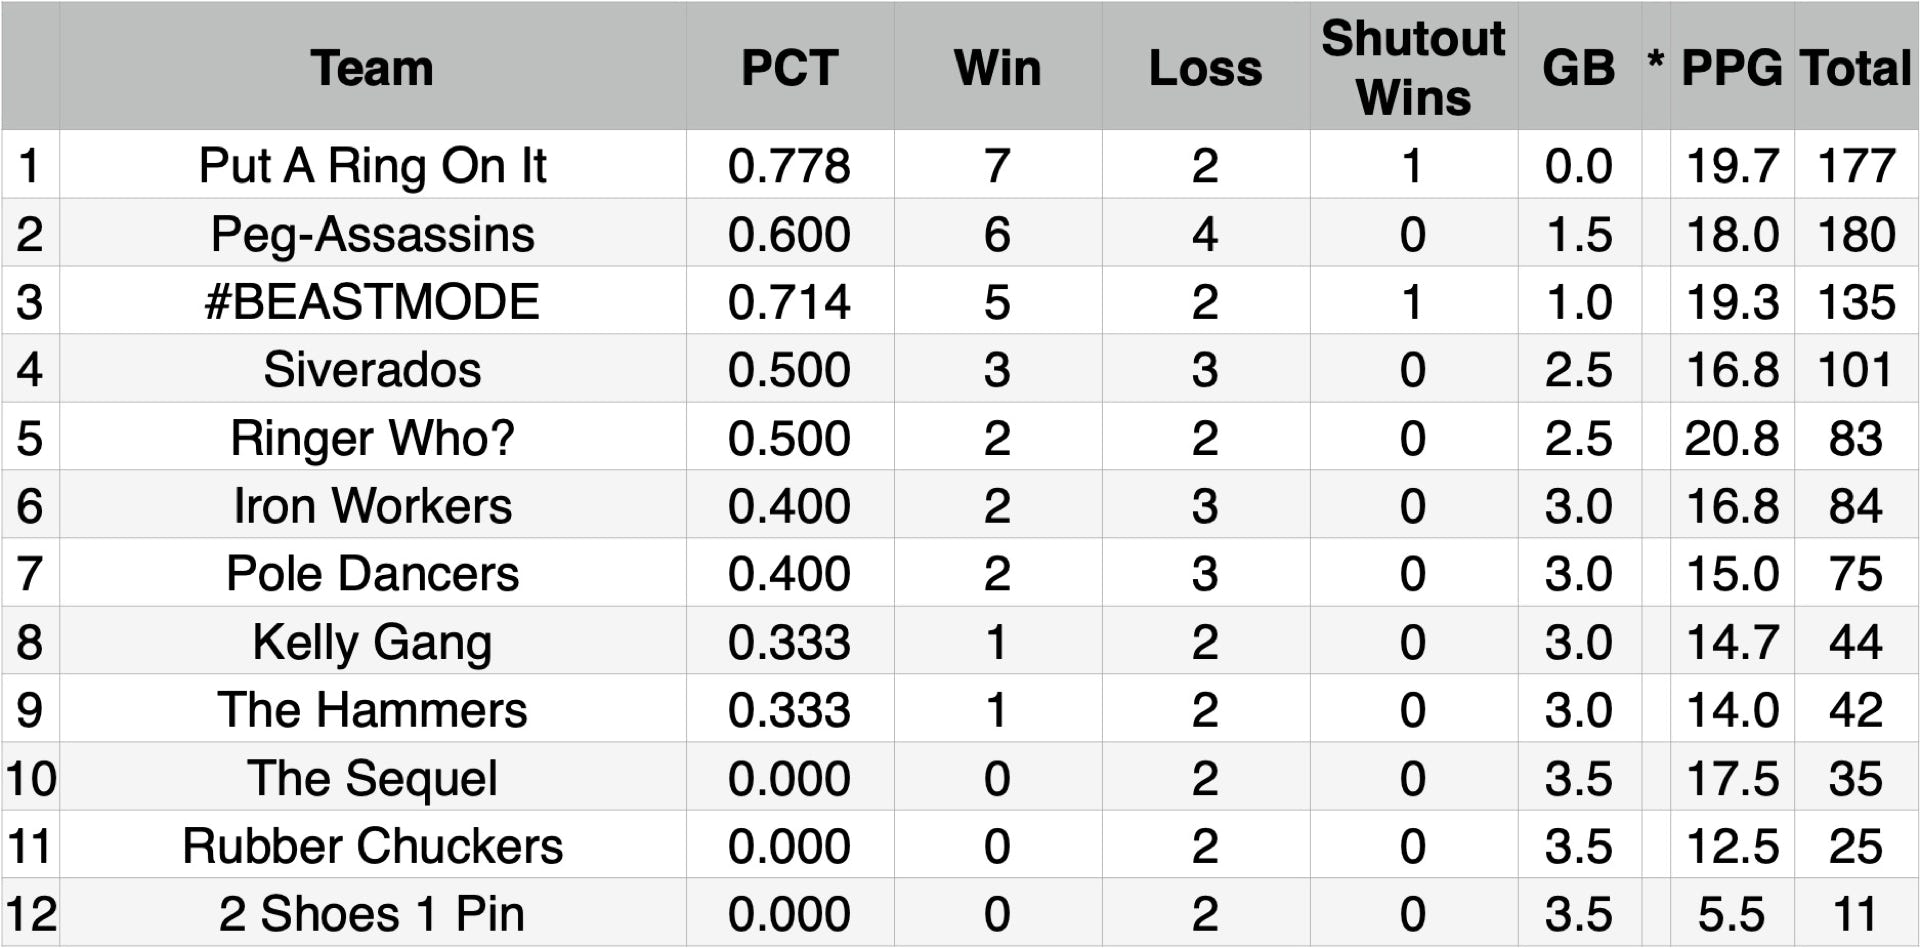
Task: Select the PPG column header
Action: coord(1731,68)
